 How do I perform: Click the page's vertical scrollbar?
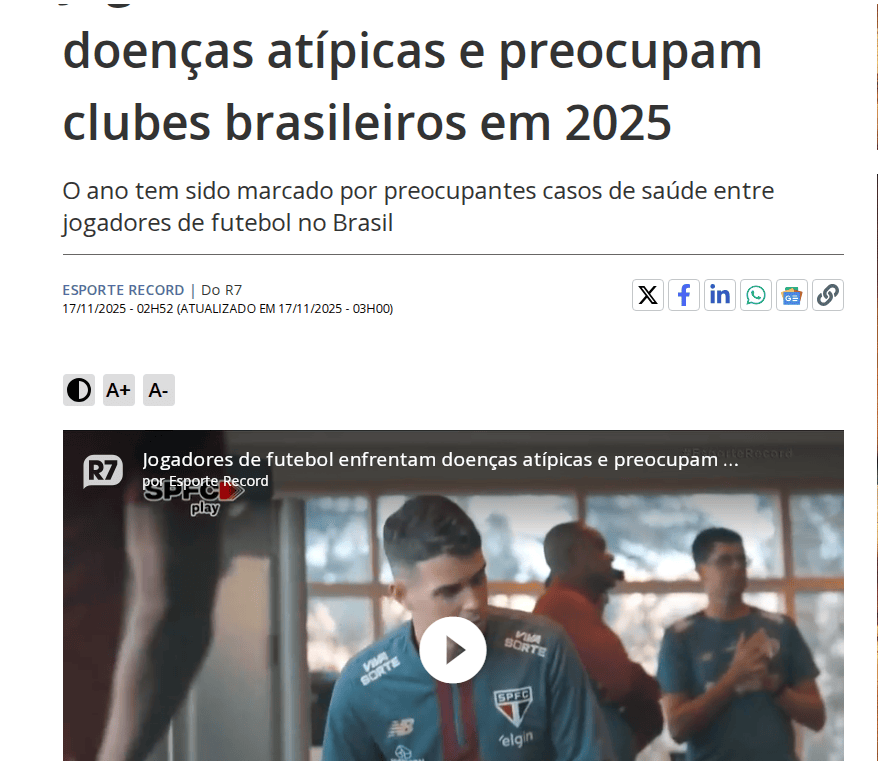coord(875,381)
